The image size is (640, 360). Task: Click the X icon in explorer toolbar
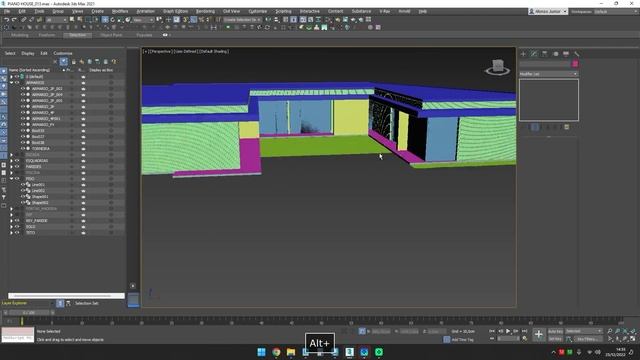coord(55,62)
